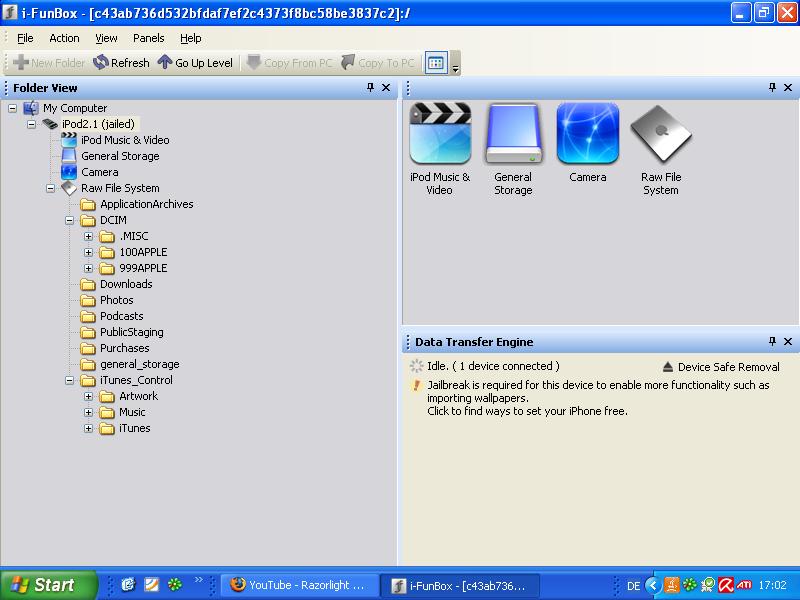Close the Data Transfer Engine panel
Viewport: 800px width, 600px height.
click(788, 341)
